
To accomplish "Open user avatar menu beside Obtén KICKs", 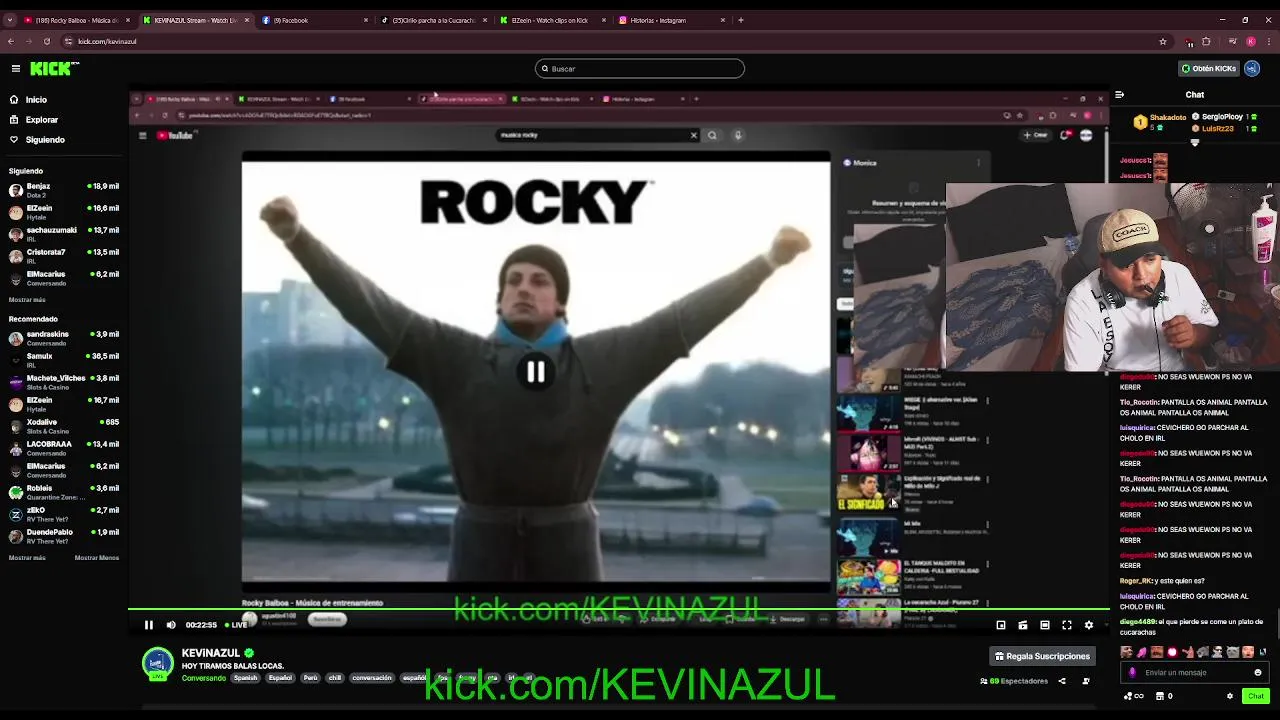I will [1251, 68].
